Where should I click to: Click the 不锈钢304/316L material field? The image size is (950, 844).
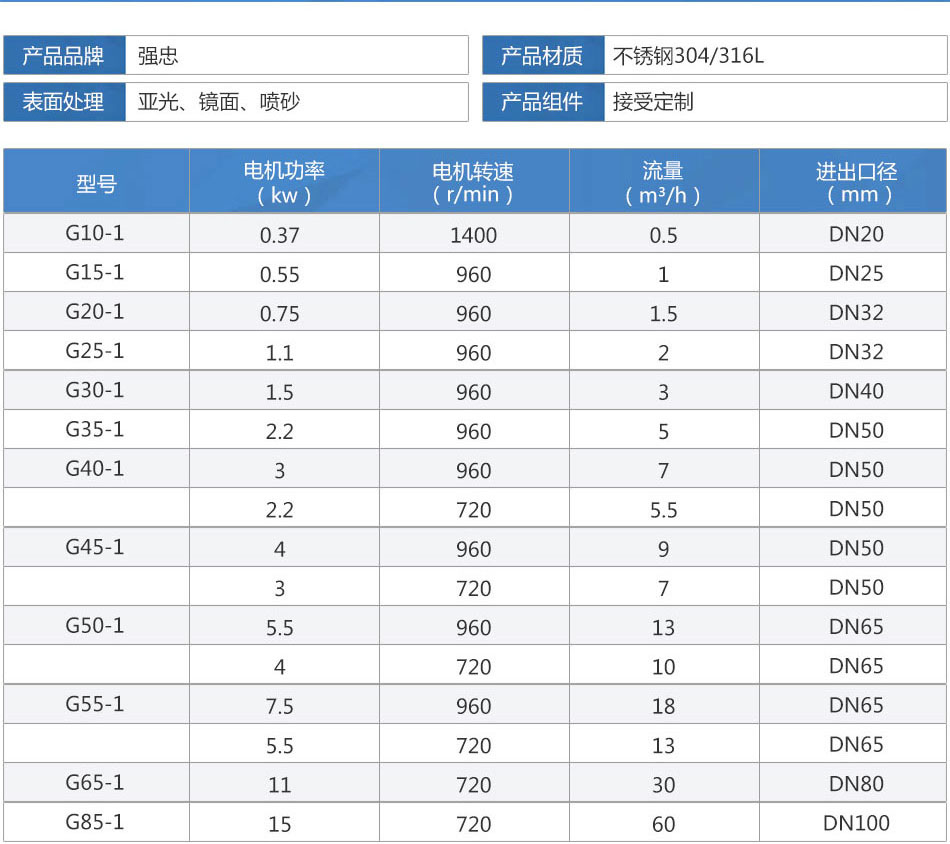(x=775, y=56)
